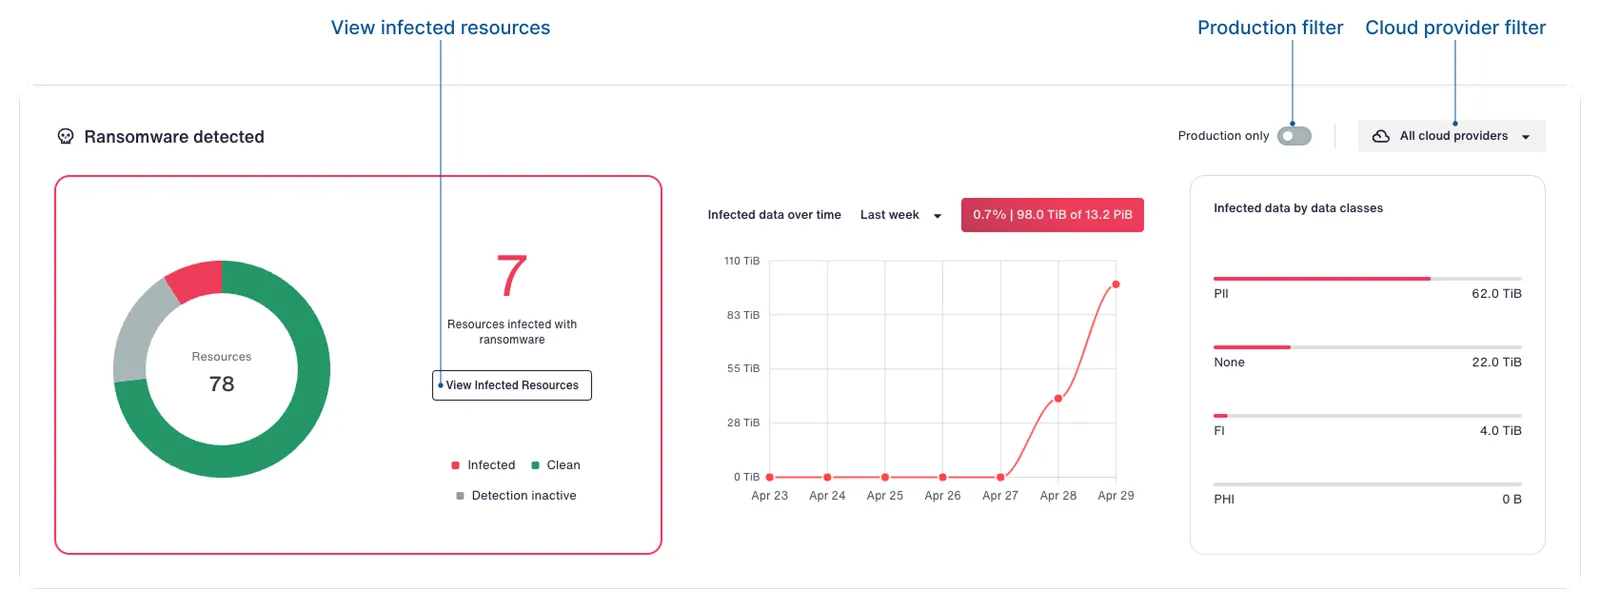Click the None data class progress bar
1600x608 pixels.
(1367, 347)
